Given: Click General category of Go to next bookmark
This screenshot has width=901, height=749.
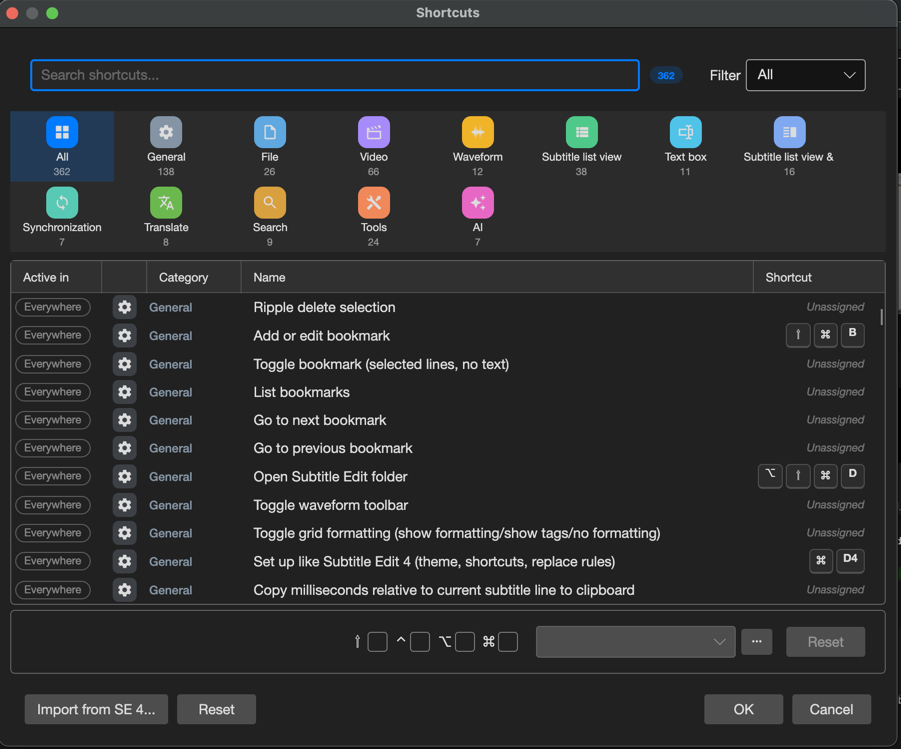Looking at the screenshot, I should coord(171,420).
